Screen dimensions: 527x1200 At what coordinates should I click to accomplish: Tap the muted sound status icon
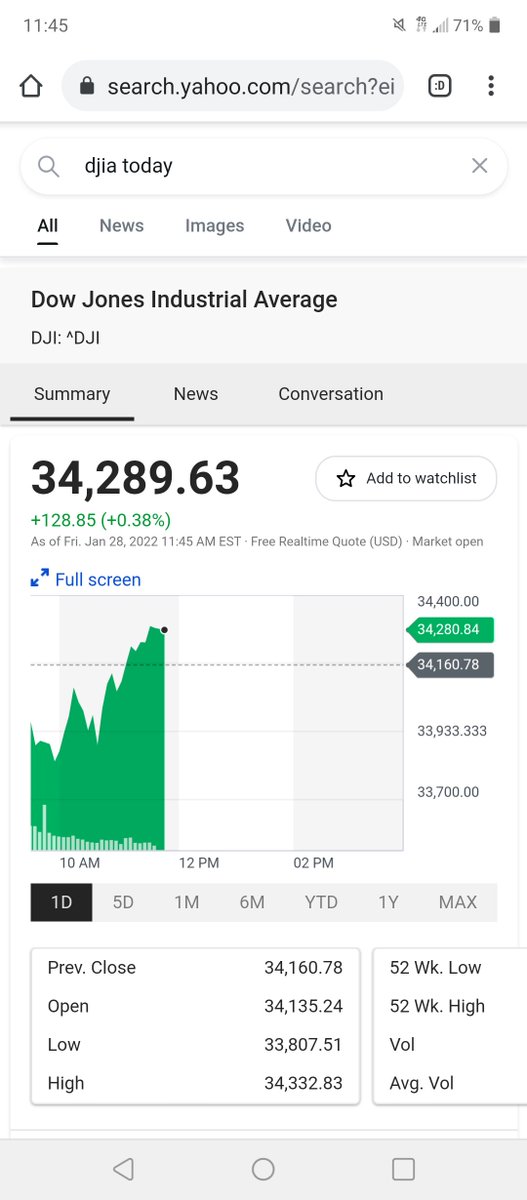point(399,25)
